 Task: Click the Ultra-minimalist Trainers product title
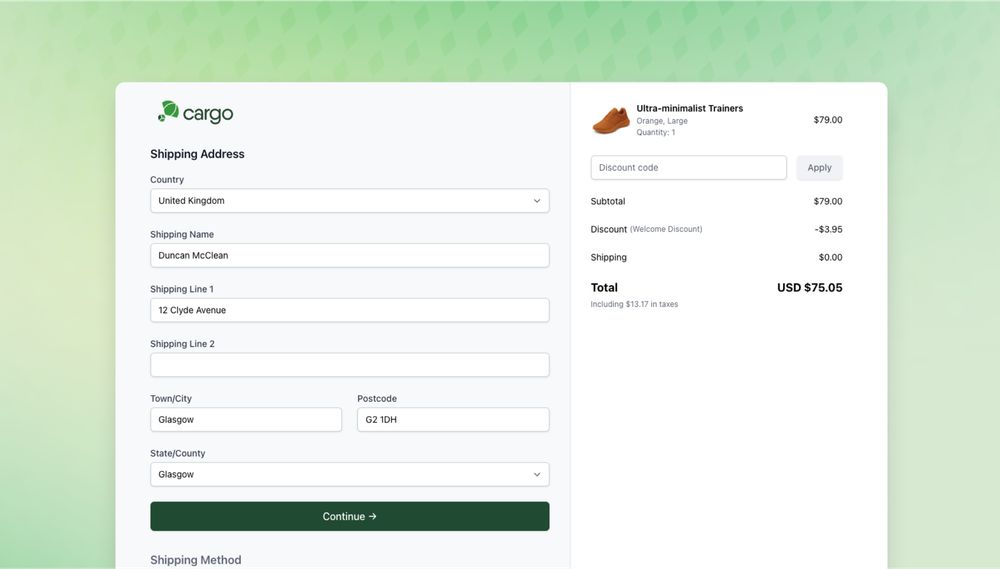point(690,108)
